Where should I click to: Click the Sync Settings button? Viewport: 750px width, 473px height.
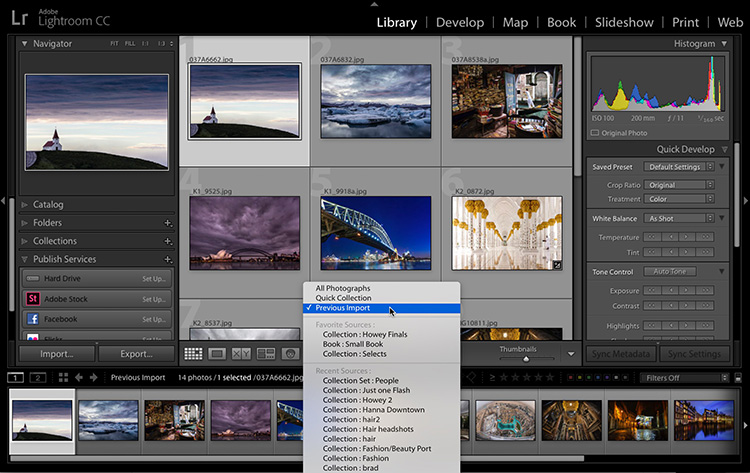point(694,354)
